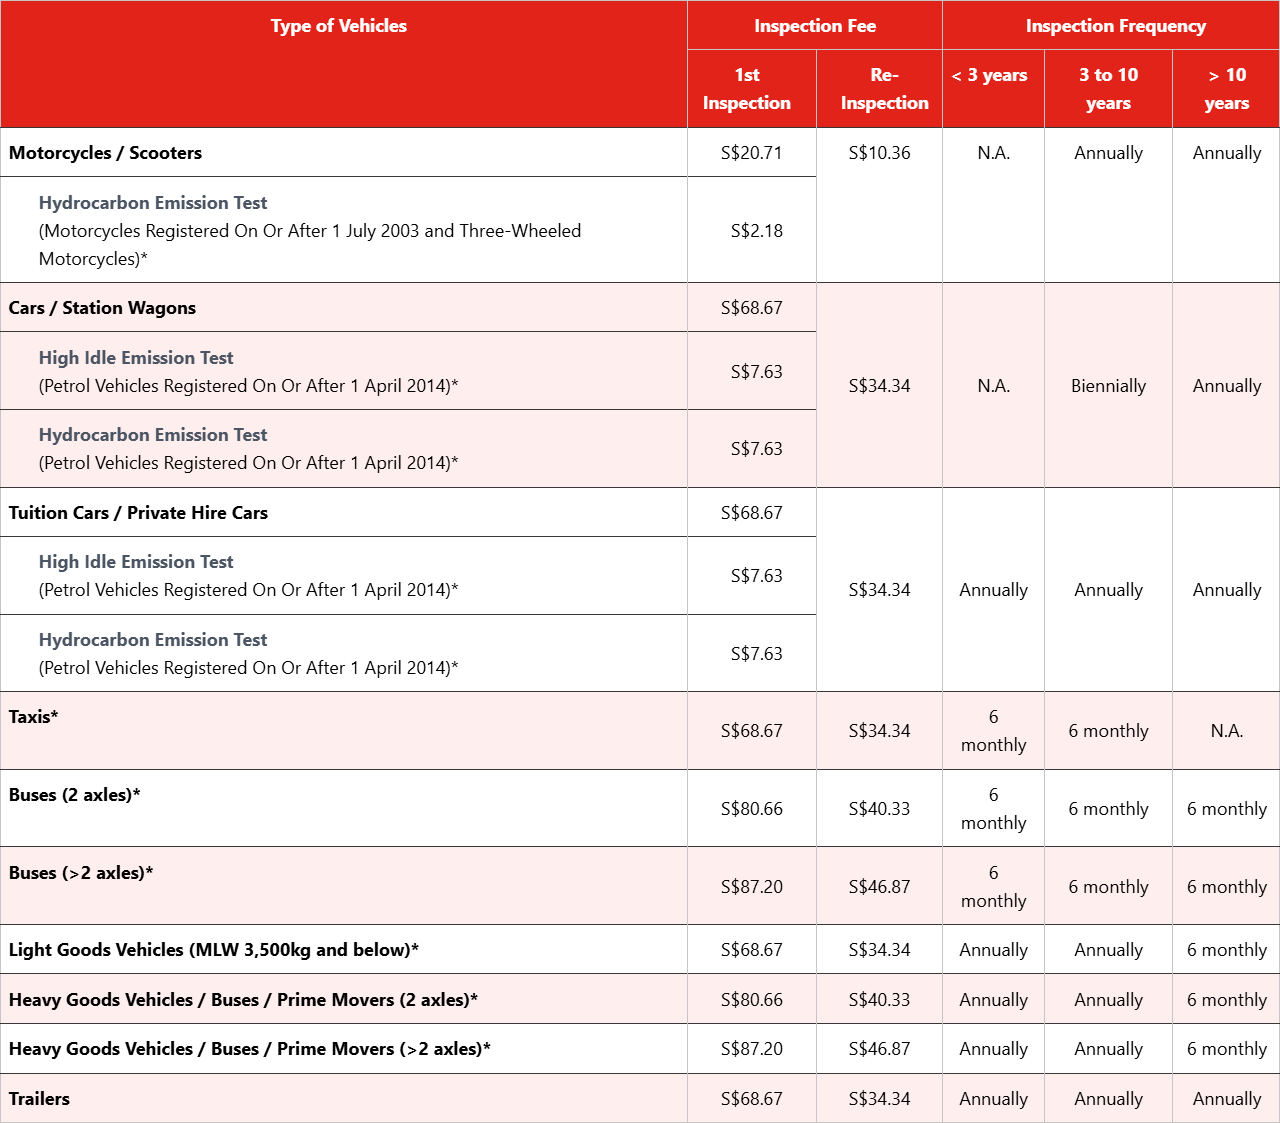
Task: Select the S$20.71 motorcycle inspection fee
Action: (751, 153)
